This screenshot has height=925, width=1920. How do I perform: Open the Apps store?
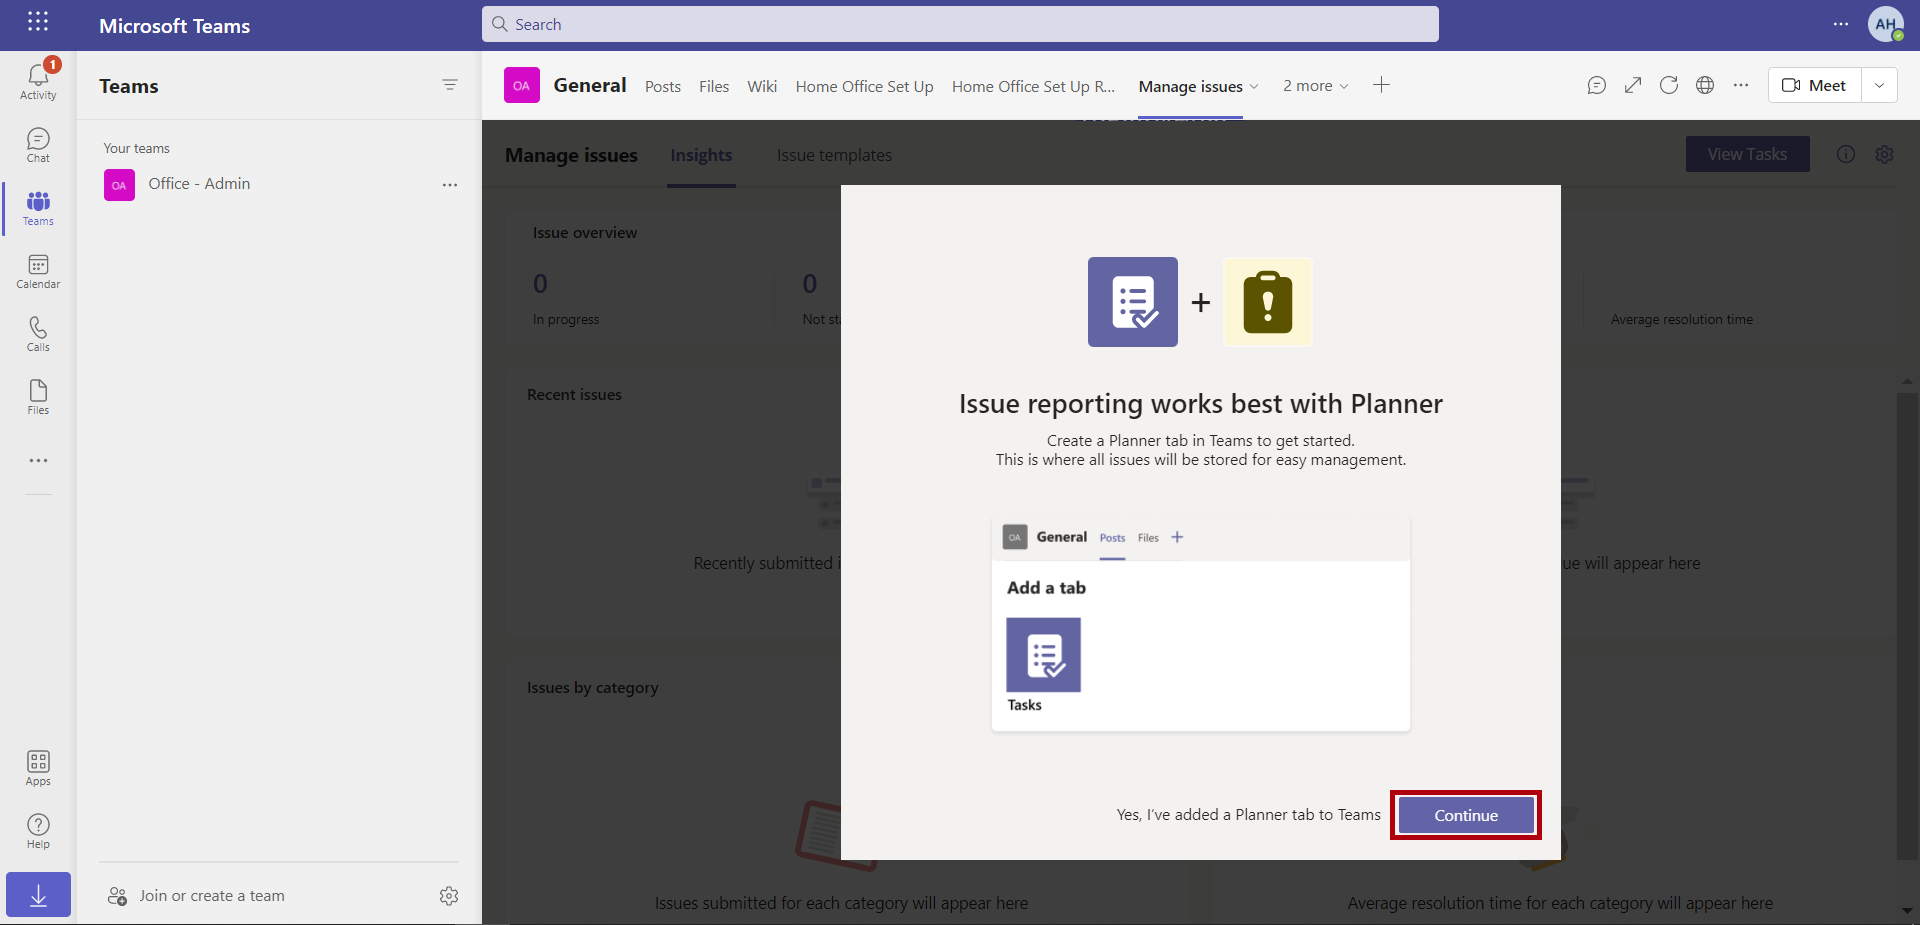[x=38, y=768]
